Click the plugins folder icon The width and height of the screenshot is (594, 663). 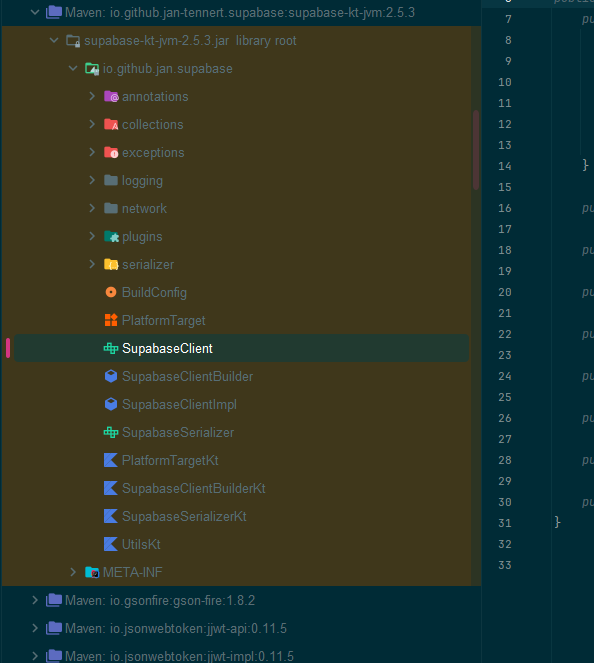pos(111,236)
